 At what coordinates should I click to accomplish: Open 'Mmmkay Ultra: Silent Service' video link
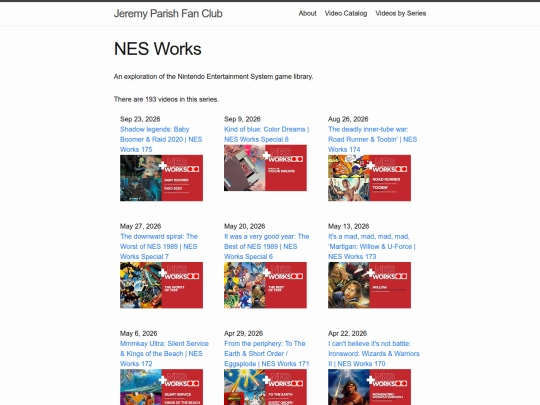click(x=164, y=353)
